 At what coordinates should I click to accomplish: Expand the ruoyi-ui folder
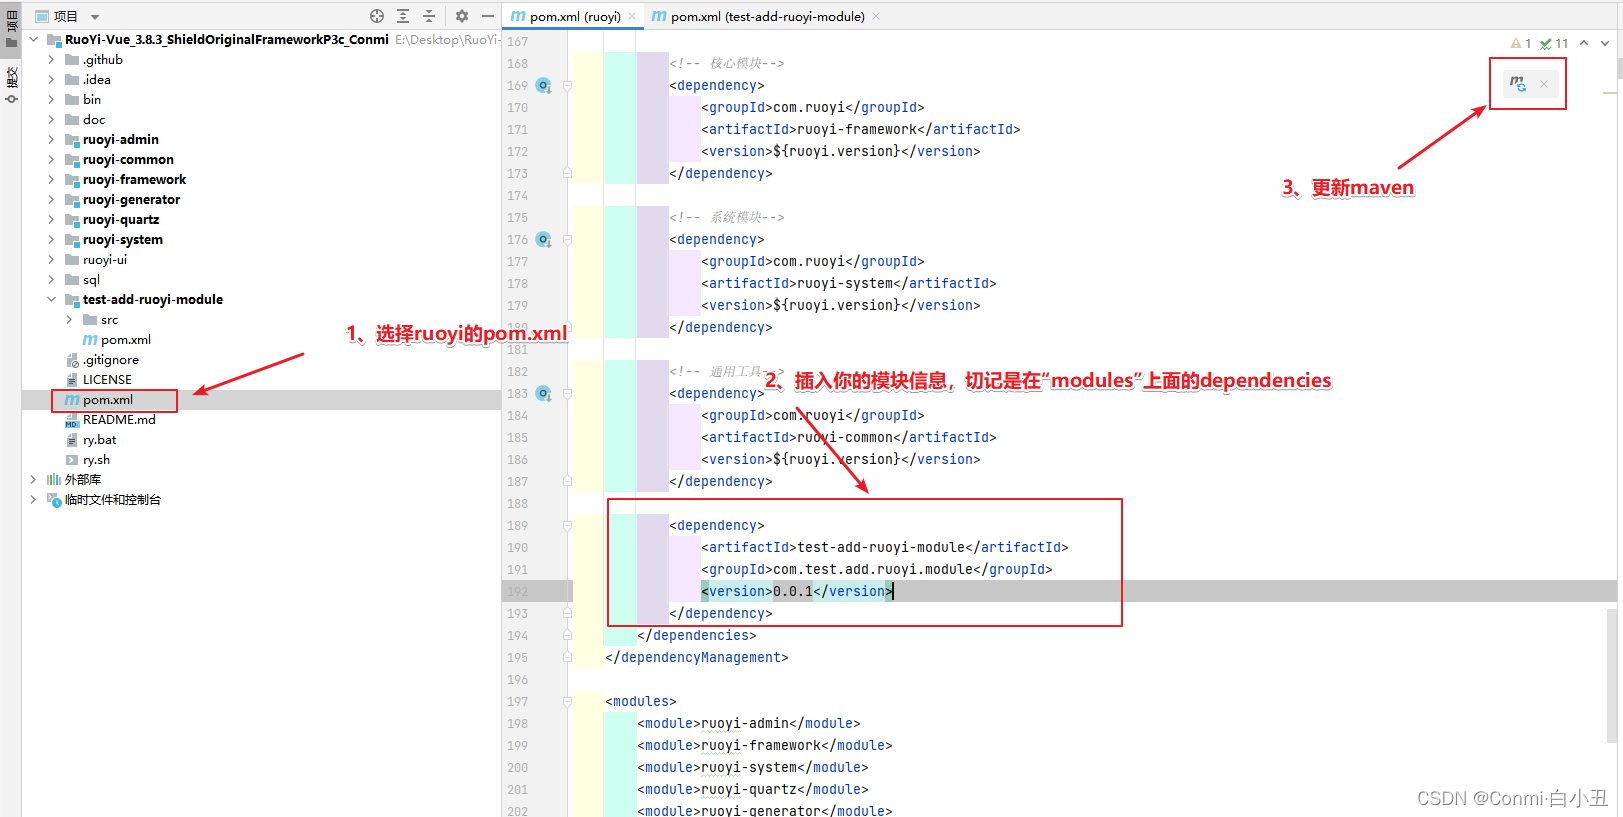[x=51, y=260]
